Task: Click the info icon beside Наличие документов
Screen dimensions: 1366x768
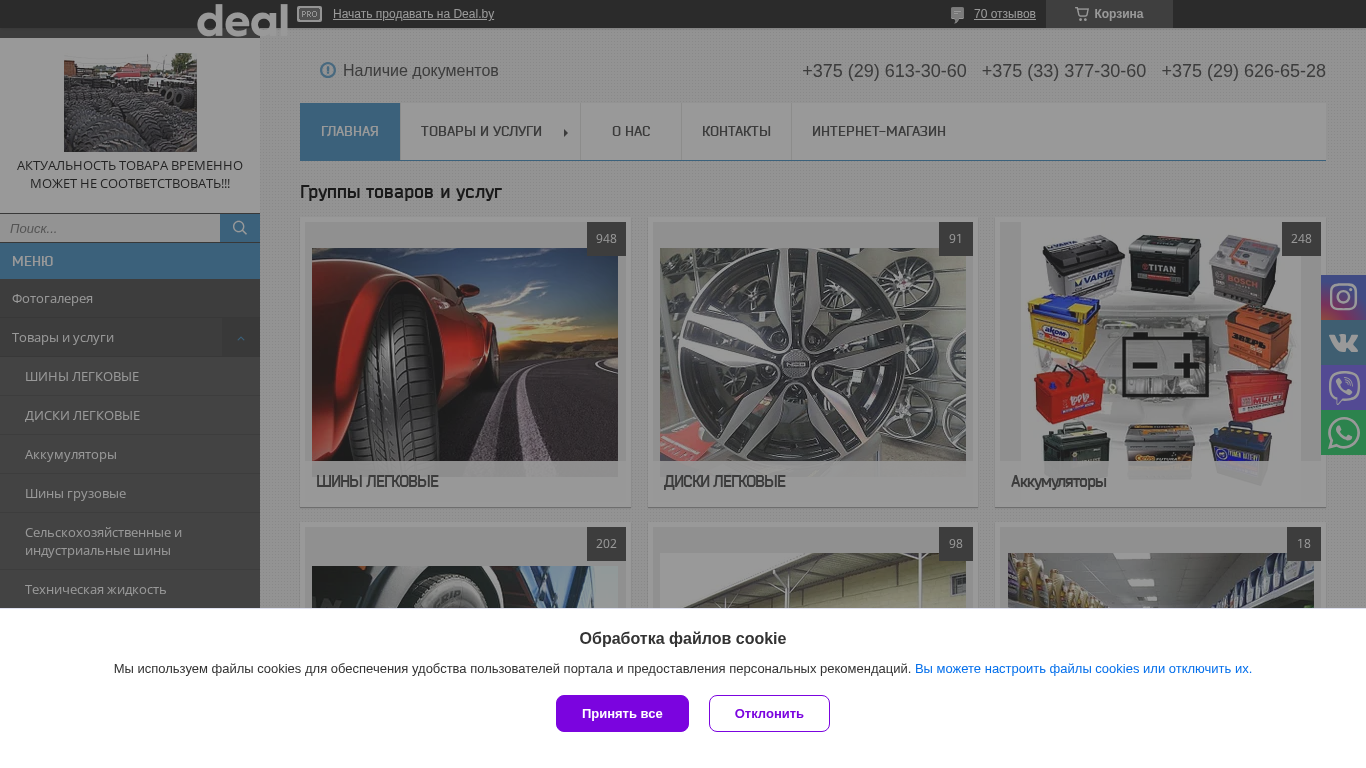Action: [328, 70]
